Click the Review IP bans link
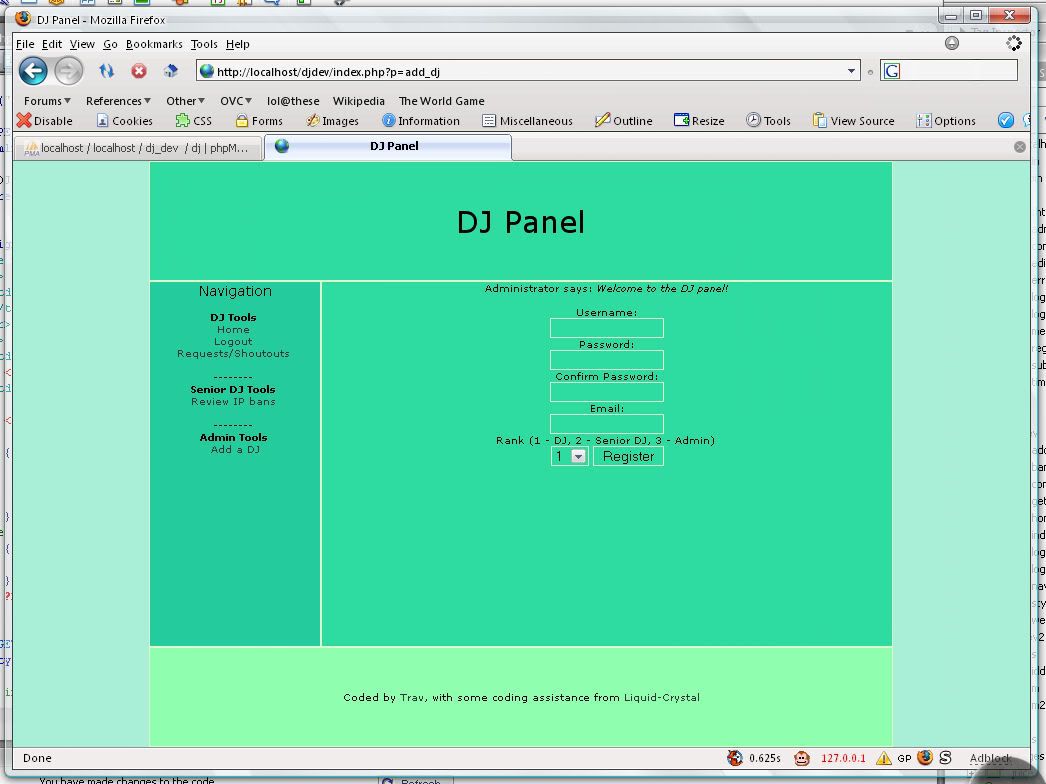The width and height of the screenshot is (1046, 784). [233, 402]
